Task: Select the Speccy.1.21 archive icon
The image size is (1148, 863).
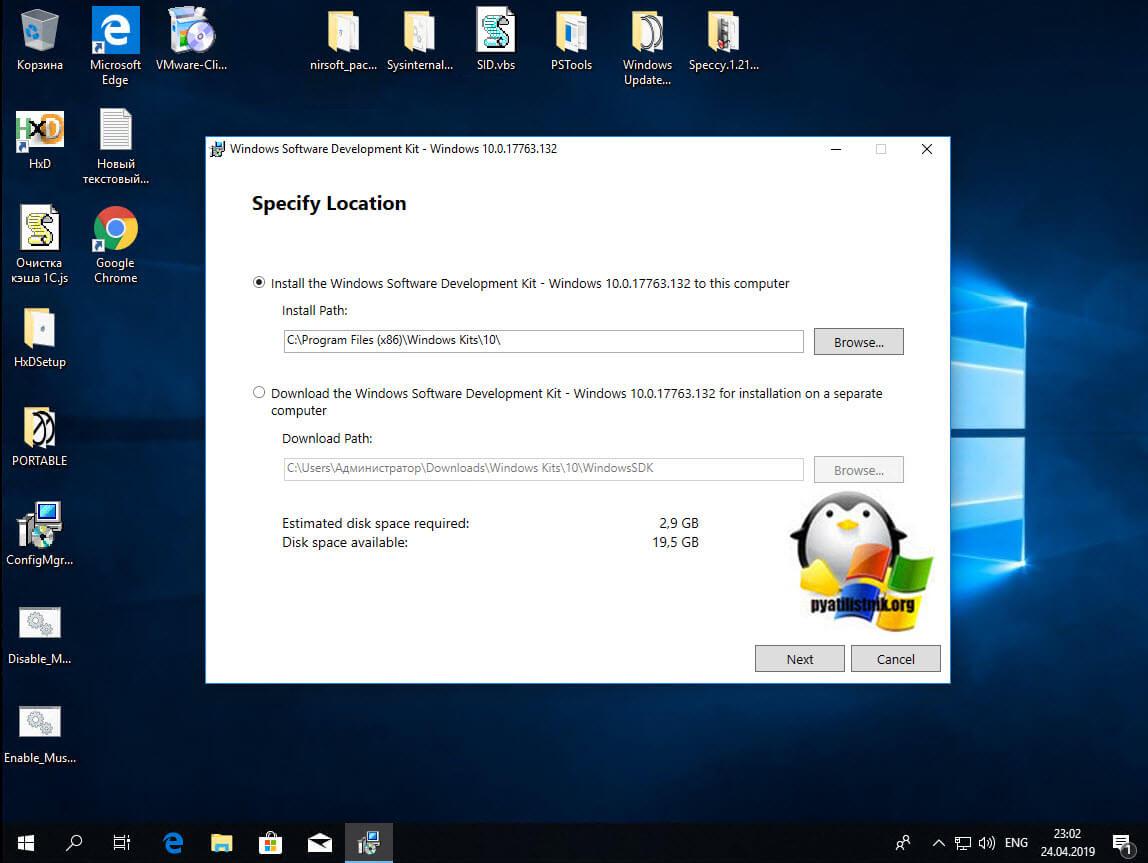Action: pyautogui.click(x=723, y=40)
